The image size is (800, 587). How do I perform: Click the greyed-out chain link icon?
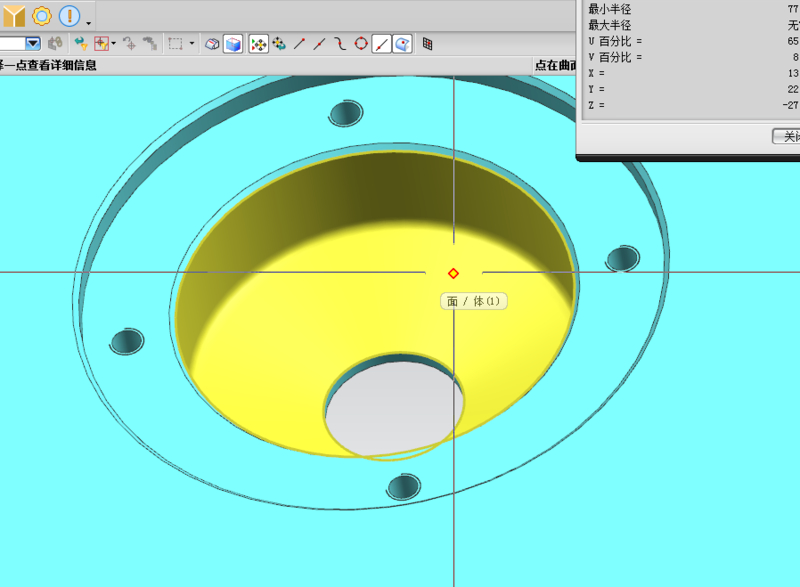click(55, 44)
